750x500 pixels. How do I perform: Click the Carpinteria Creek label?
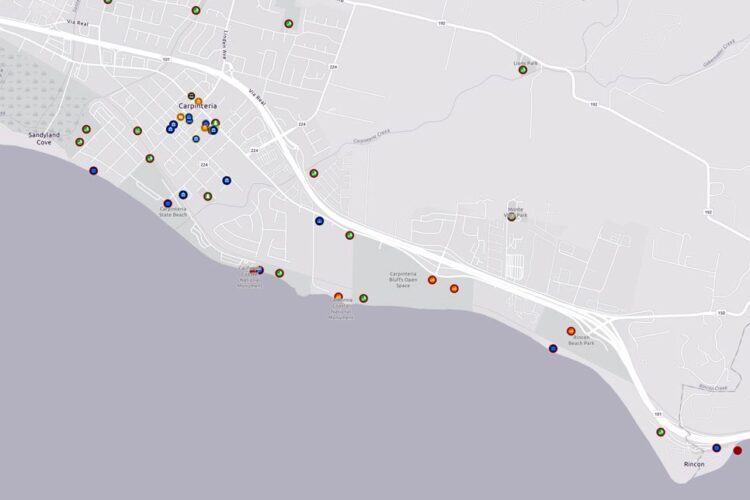[372, 136]
